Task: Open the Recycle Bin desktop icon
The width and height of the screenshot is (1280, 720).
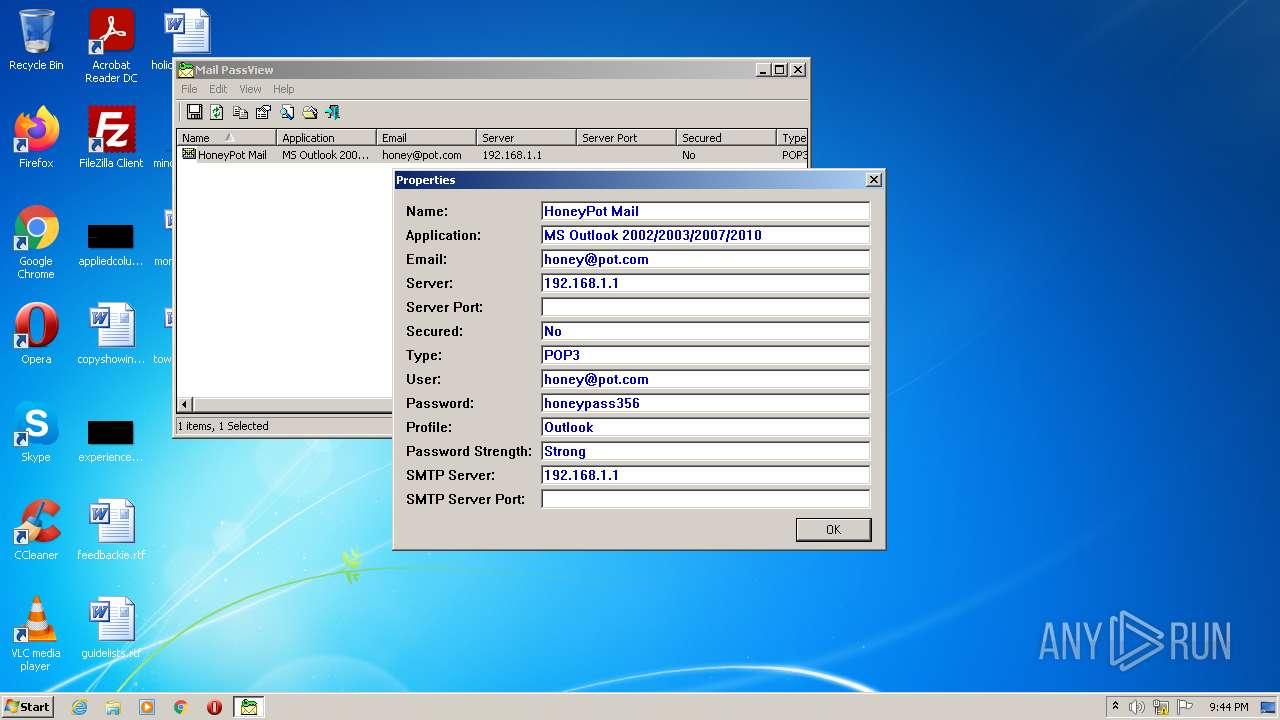Action: click(x=36, y=40)
